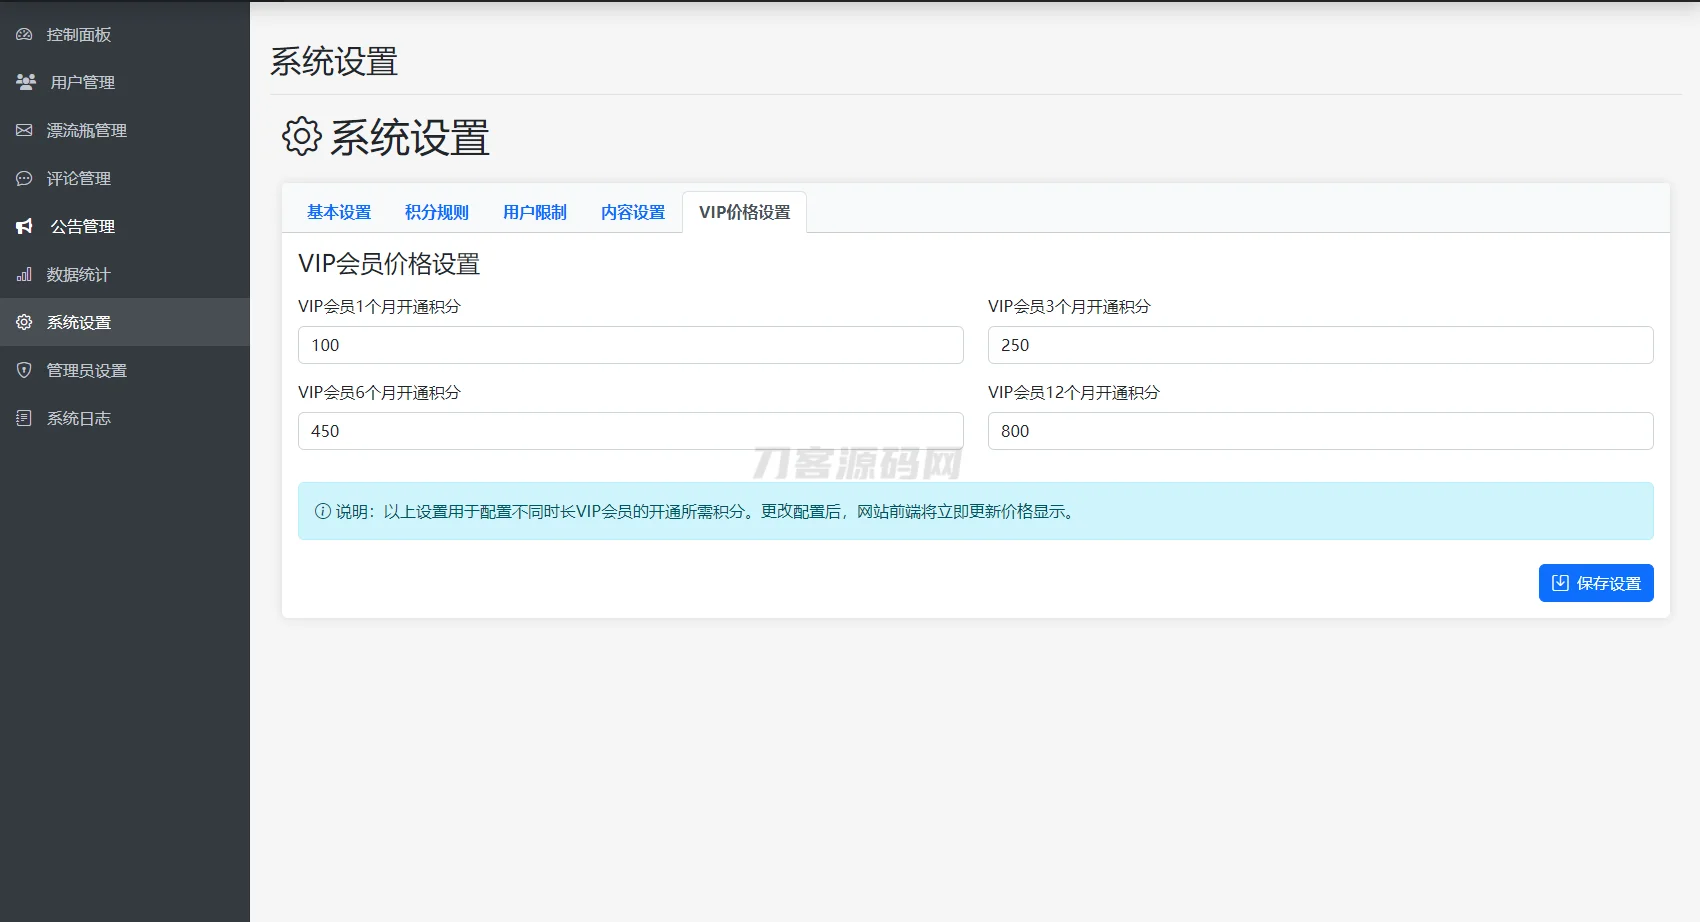The image size is (1700, 922).
Task: Open the 控制面板 dashboard icon in sidebar
Action: pos(24,34)
